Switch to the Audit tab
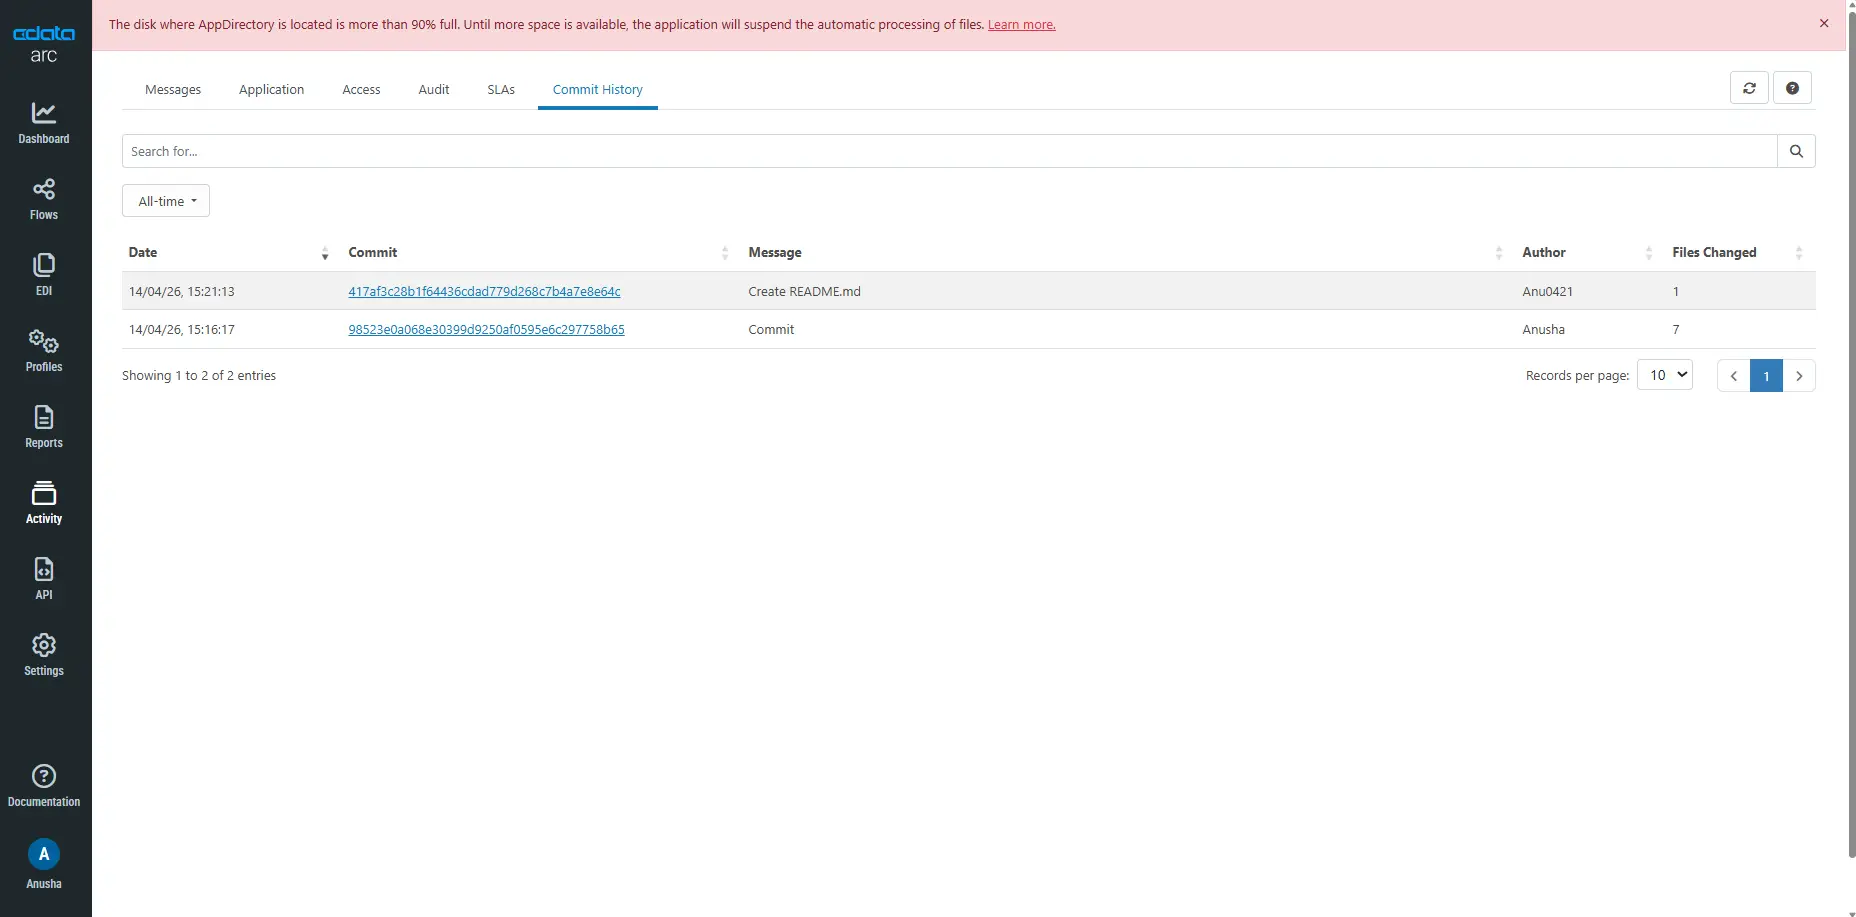This screenshot has height=917, width=1856. tap(434, 89)
